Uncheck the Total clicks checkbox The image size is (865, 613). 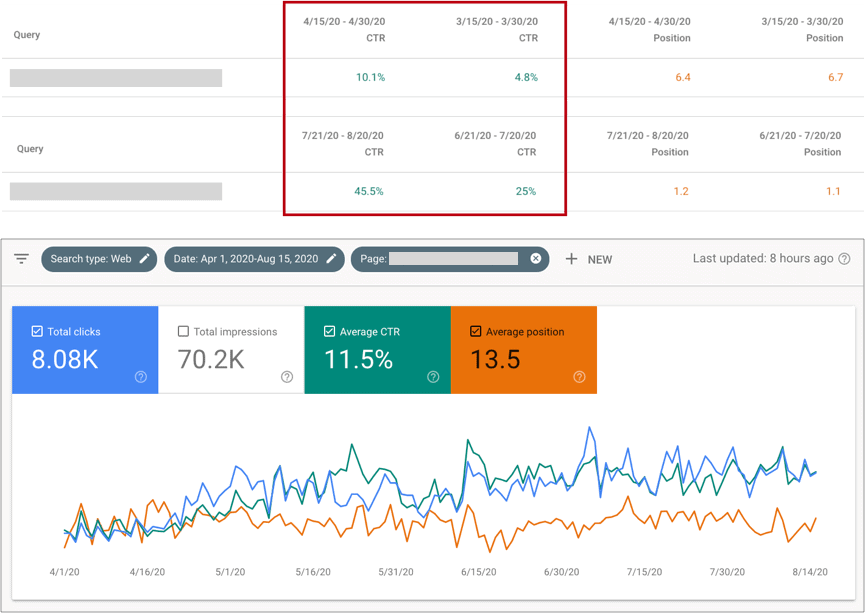pyautogui.click(x=38, y=332)
